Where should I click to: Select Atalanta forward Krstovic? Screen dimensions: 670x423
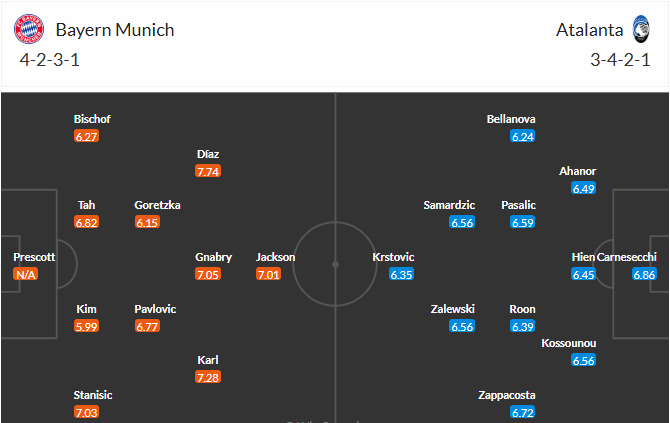tap(393, 257)
